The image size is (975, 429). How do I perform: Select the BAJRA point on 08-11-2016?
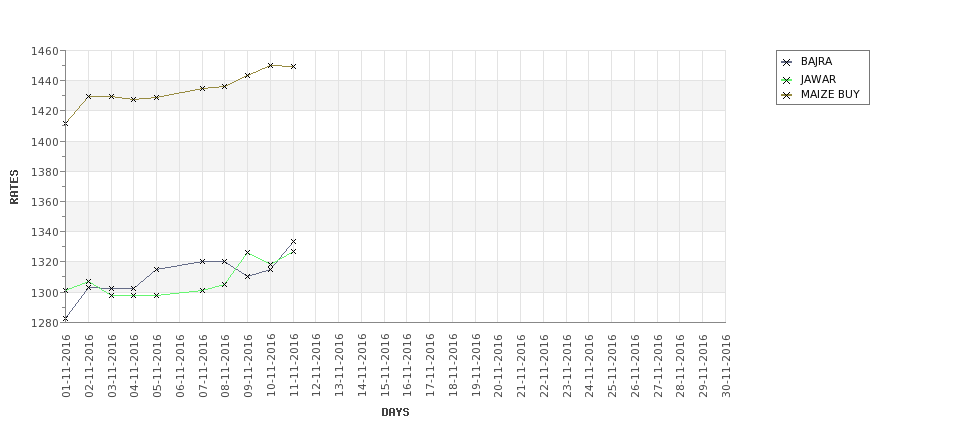(224, 261)
